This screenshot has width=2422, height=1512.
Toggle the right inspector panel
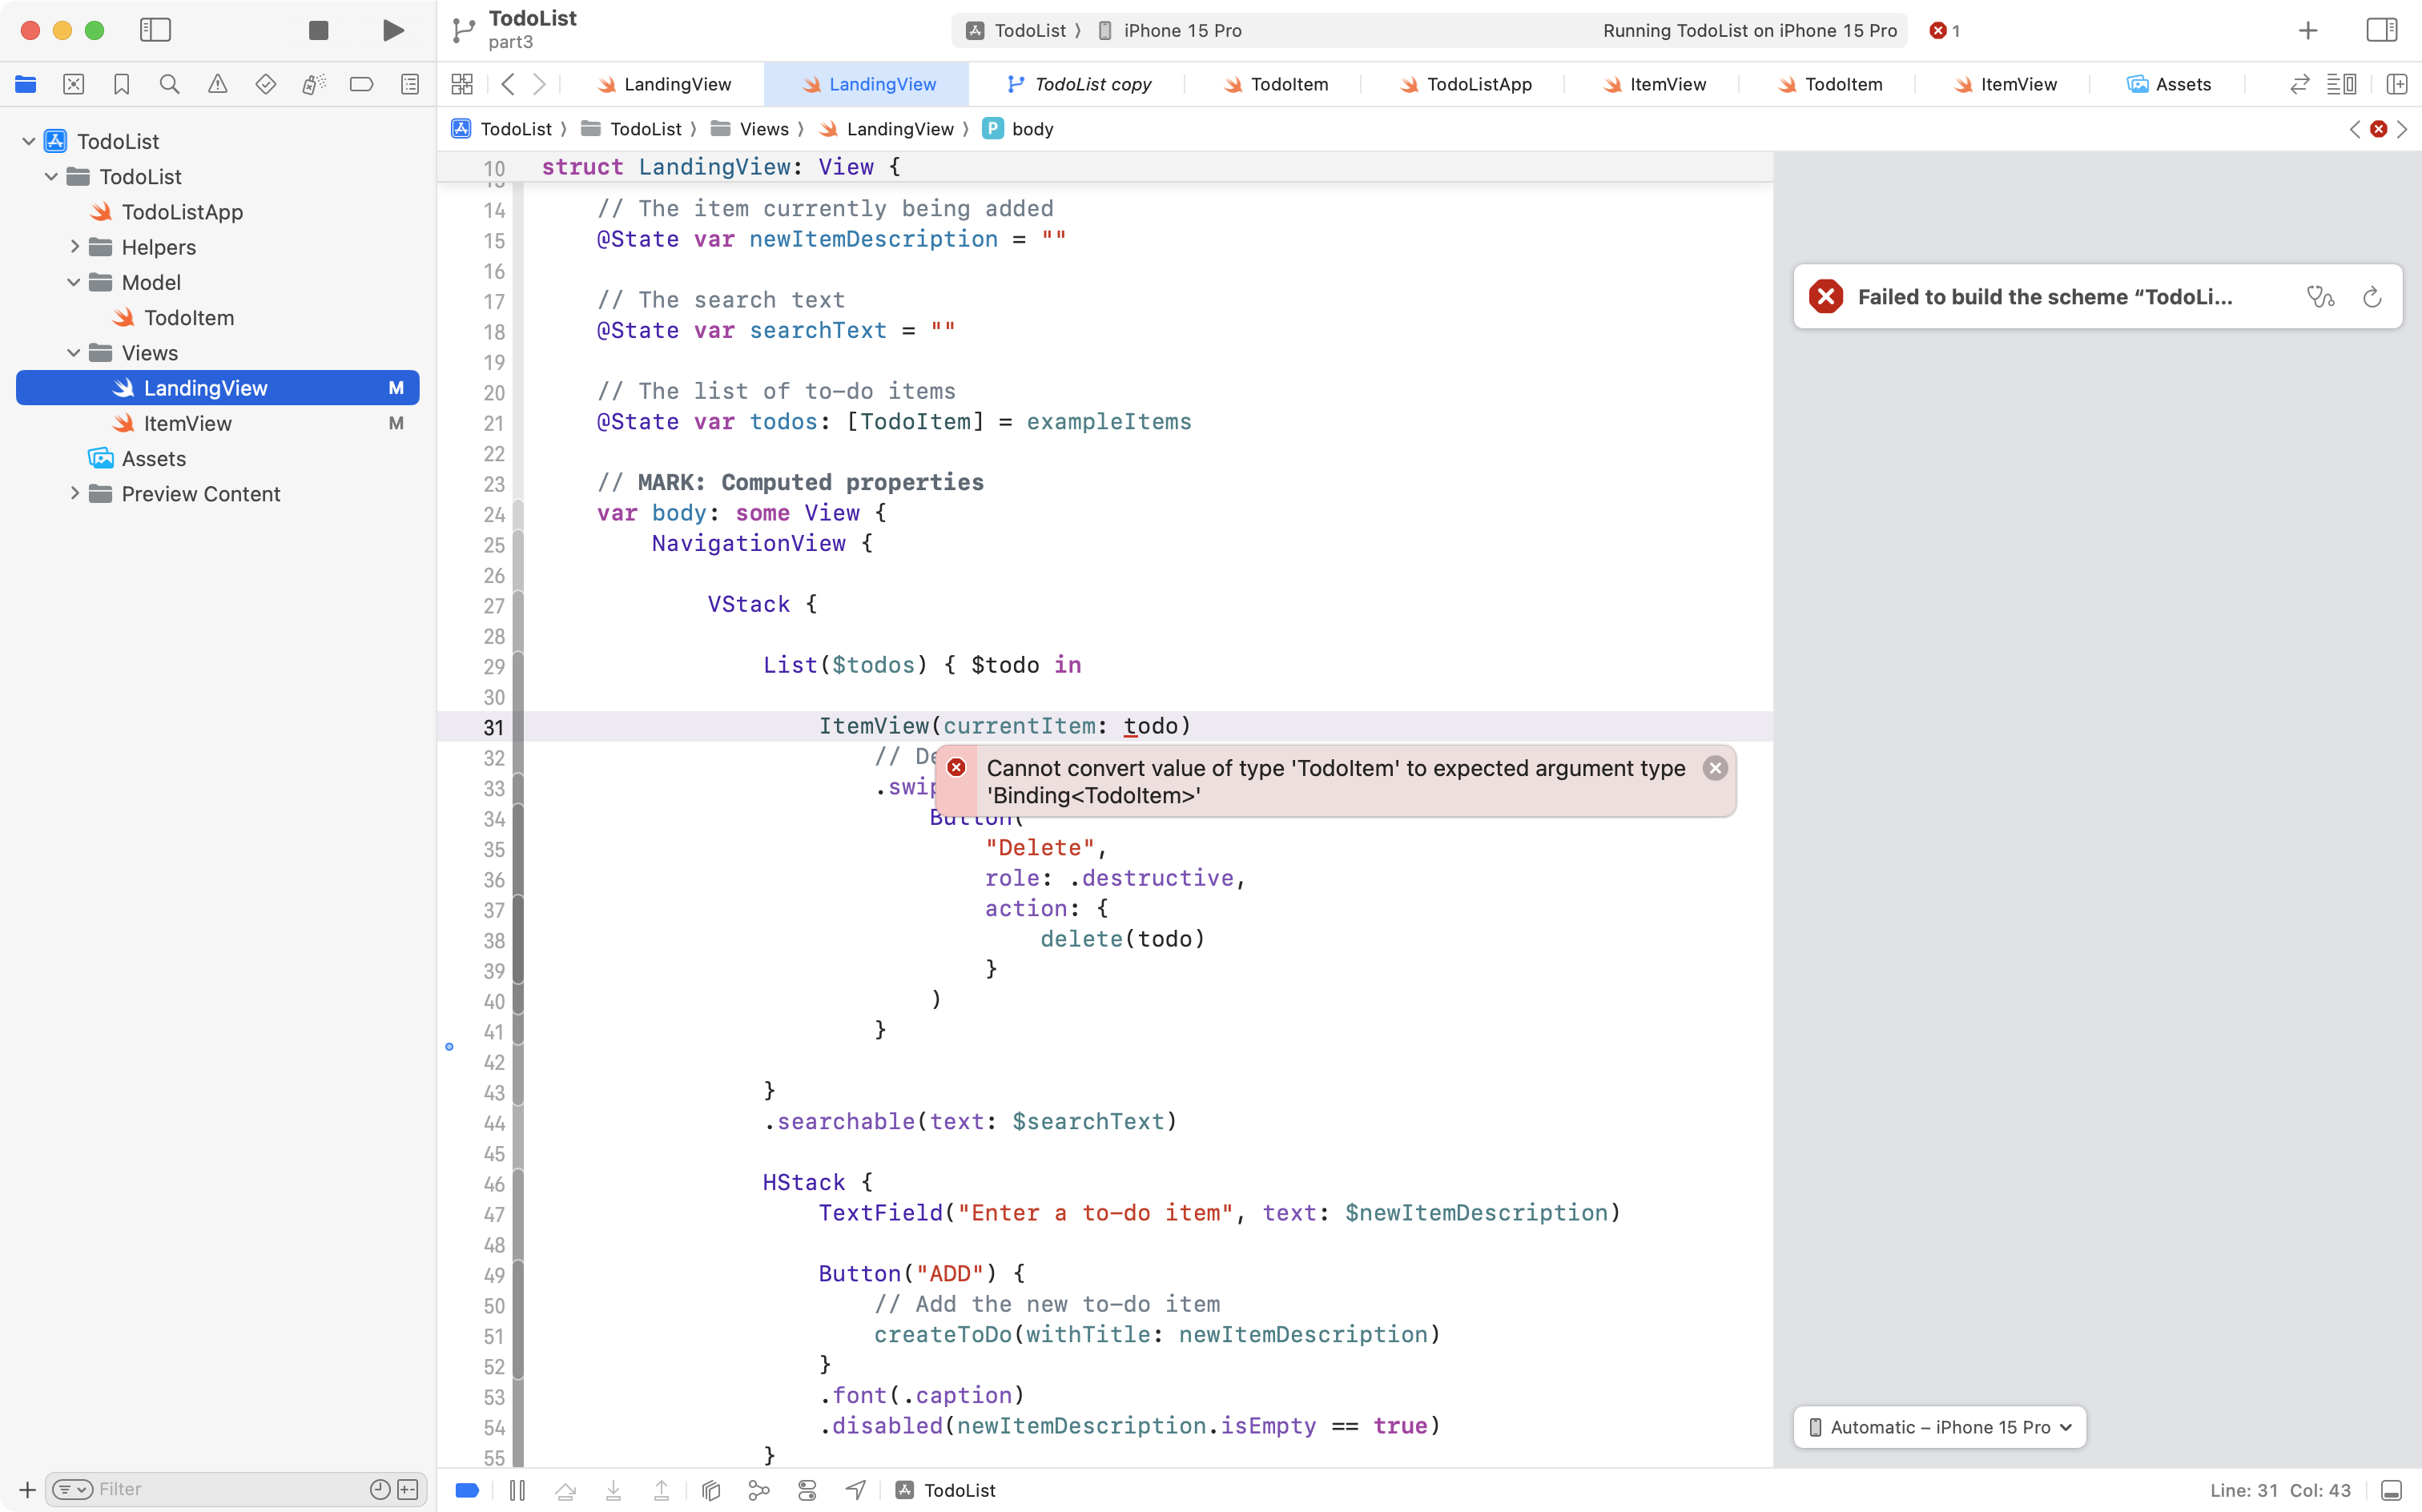[x=2381, y=30]
